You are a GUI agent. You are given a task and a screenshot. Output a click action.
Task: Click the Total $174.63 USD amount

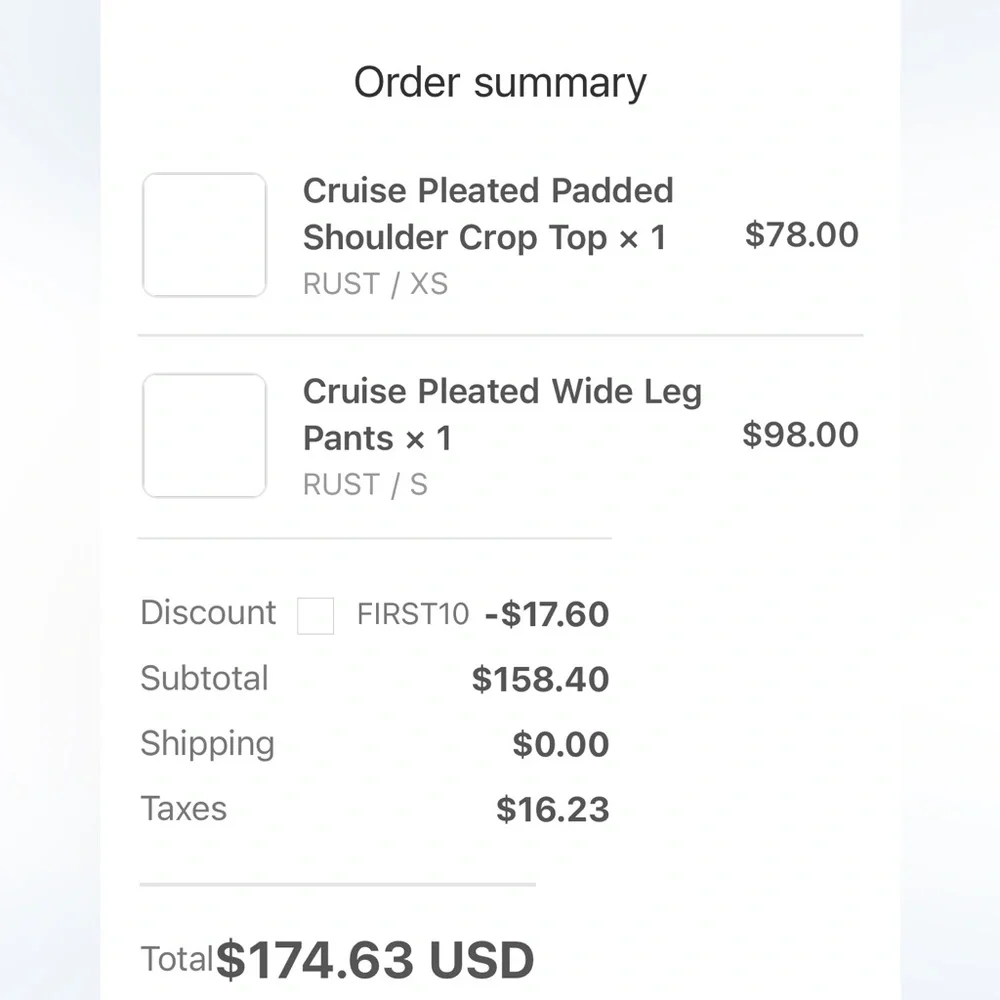pos(375,960)
